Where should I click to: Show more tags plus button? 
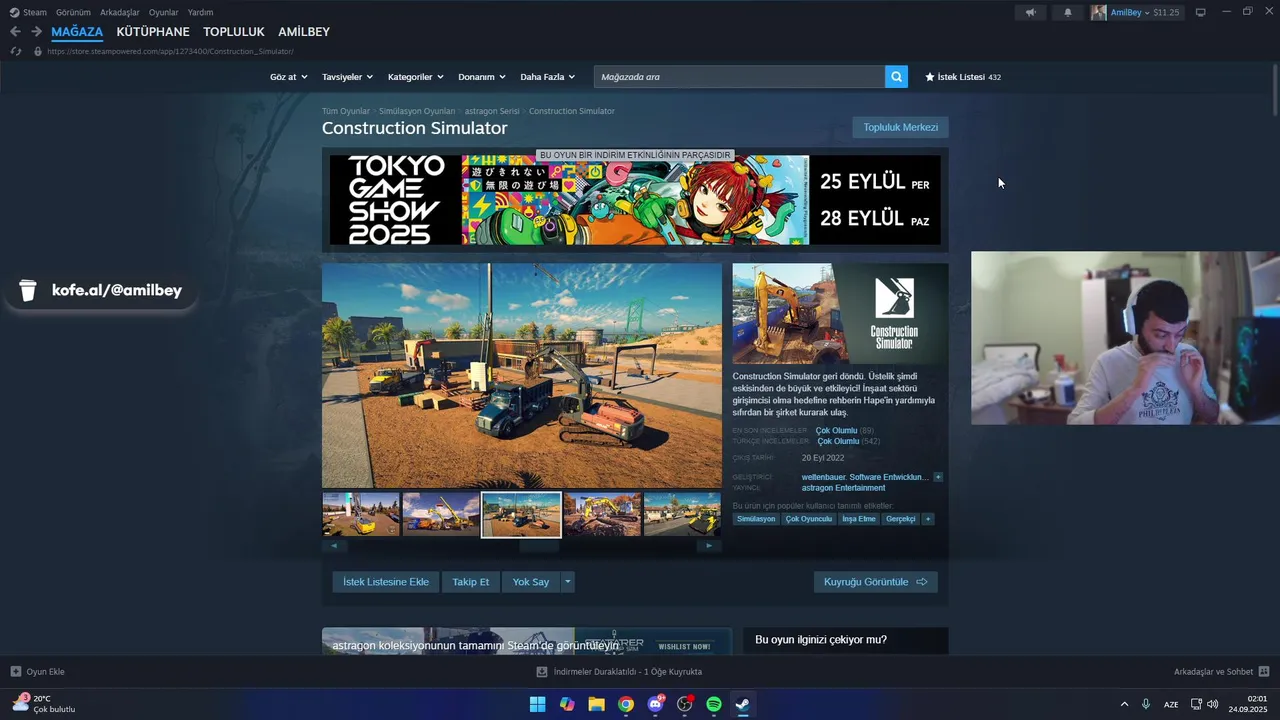pyautogui.click(x=928, y=519)
